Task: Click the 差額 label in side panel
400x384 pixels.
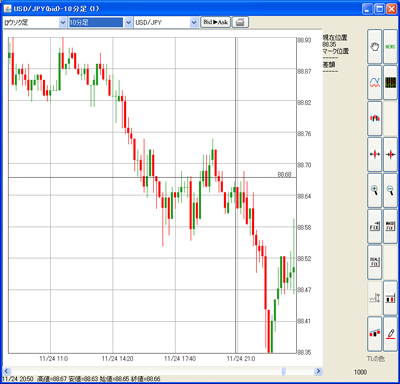Action: 329,65
